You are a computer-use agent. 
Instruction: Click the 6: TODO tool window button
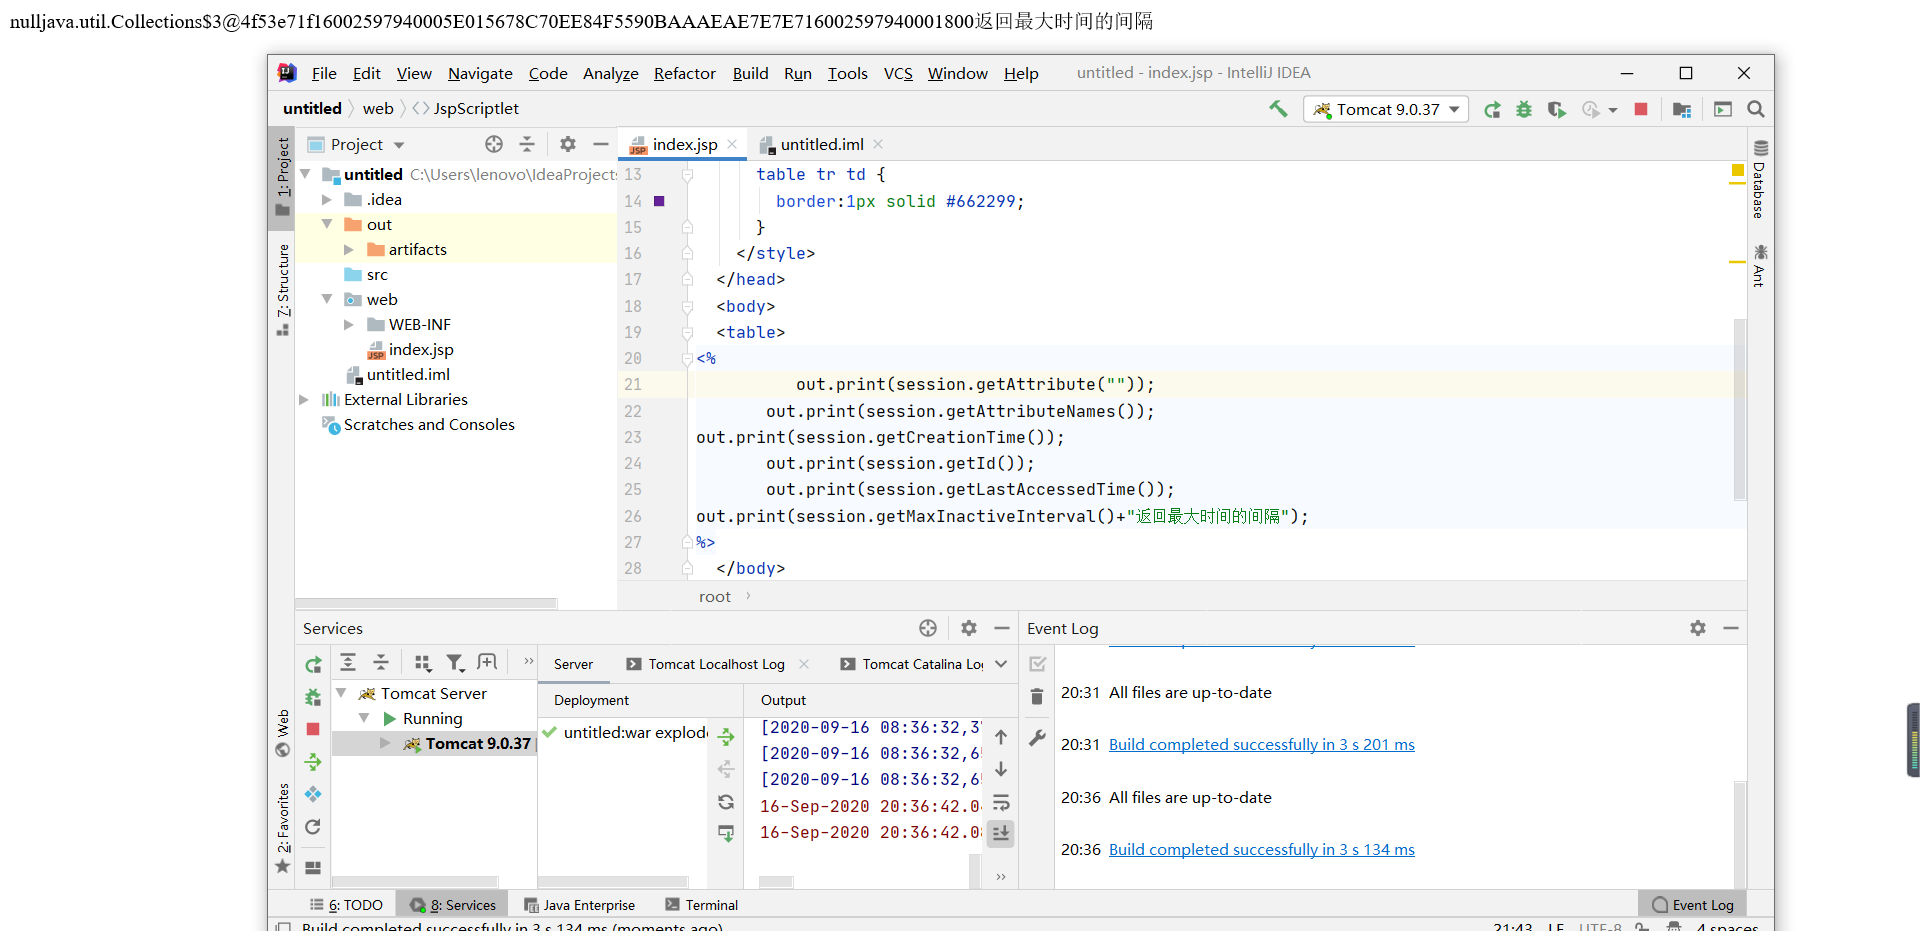(346, 905)
